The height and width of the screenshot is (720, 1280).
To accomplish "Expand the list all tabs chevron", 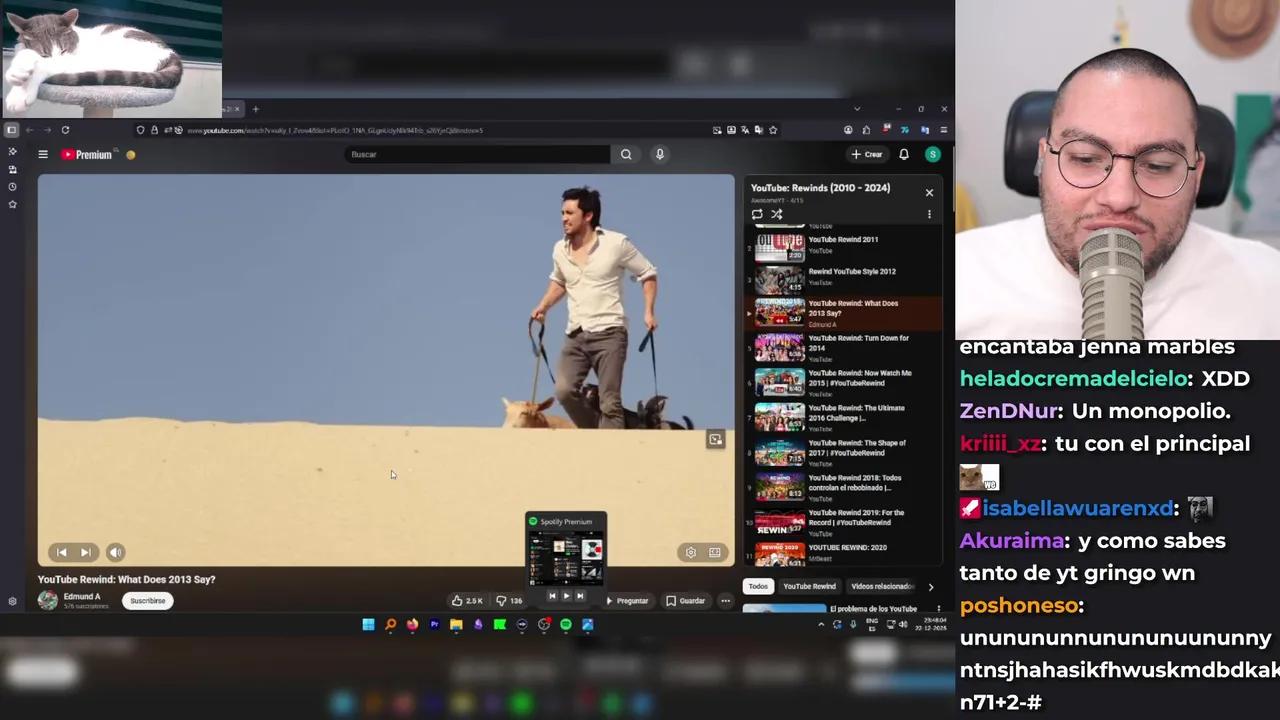I will 857,109.
